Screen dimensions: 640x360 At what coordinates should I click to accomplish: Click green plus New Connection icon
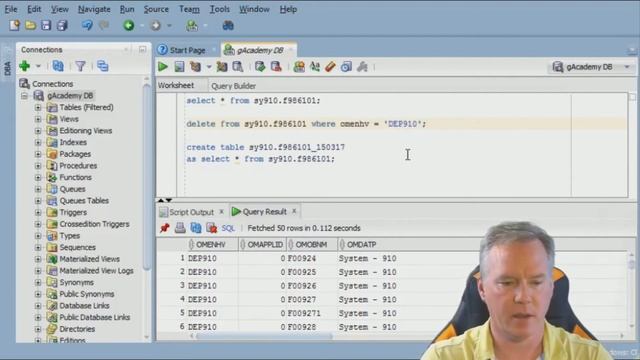[x=24, y=66]
